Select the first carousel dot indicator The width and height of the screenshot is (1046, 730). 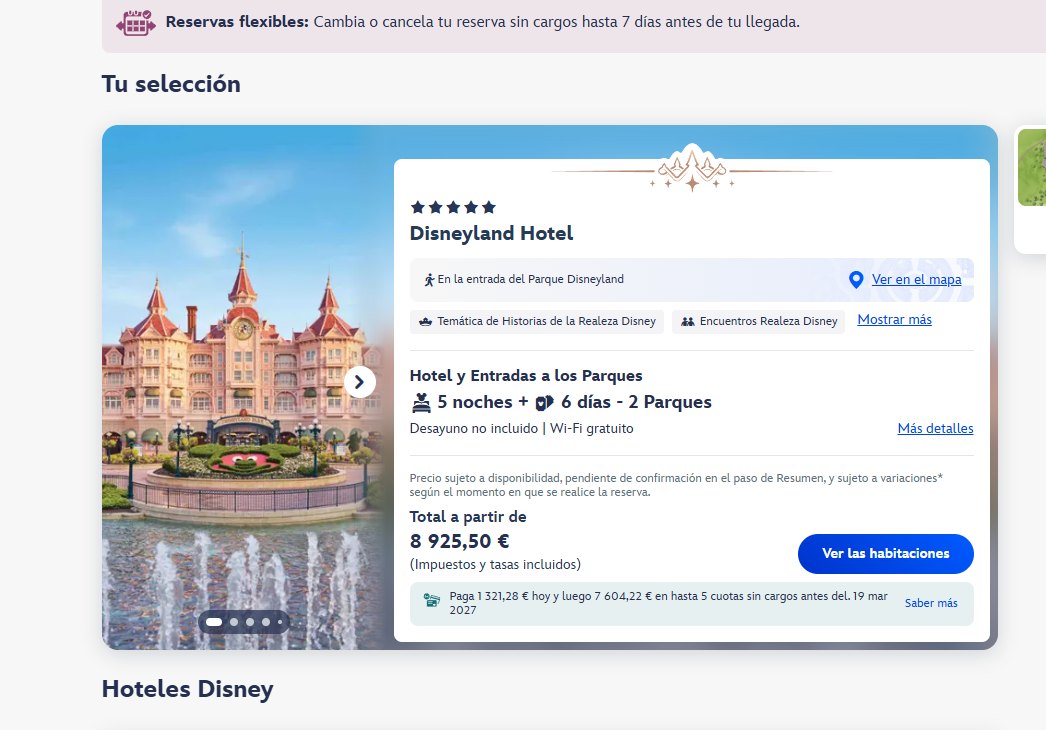214,622
